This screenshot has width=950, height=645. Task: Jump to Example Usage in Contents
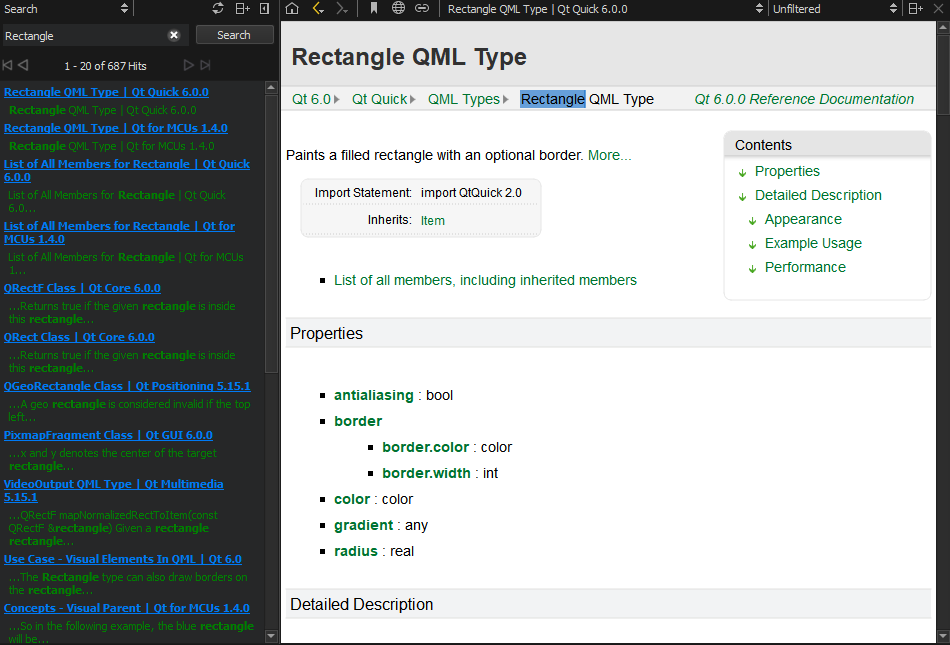812,243
